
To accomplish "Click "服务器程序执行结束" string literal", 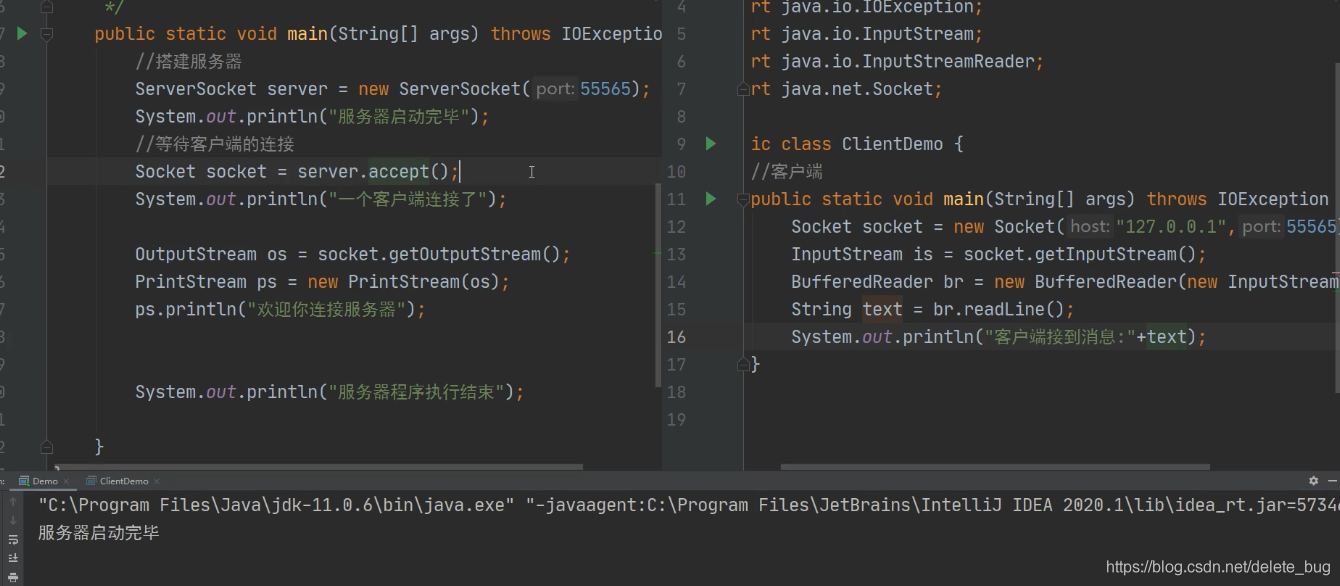I will point(416,392).
